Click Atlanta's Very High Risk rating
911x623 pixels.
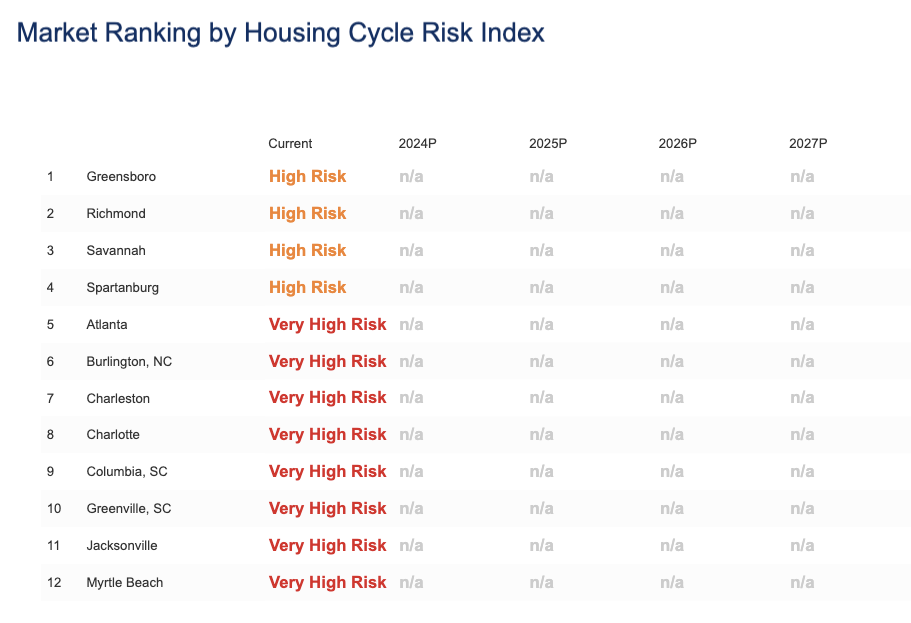pos(327,325)
